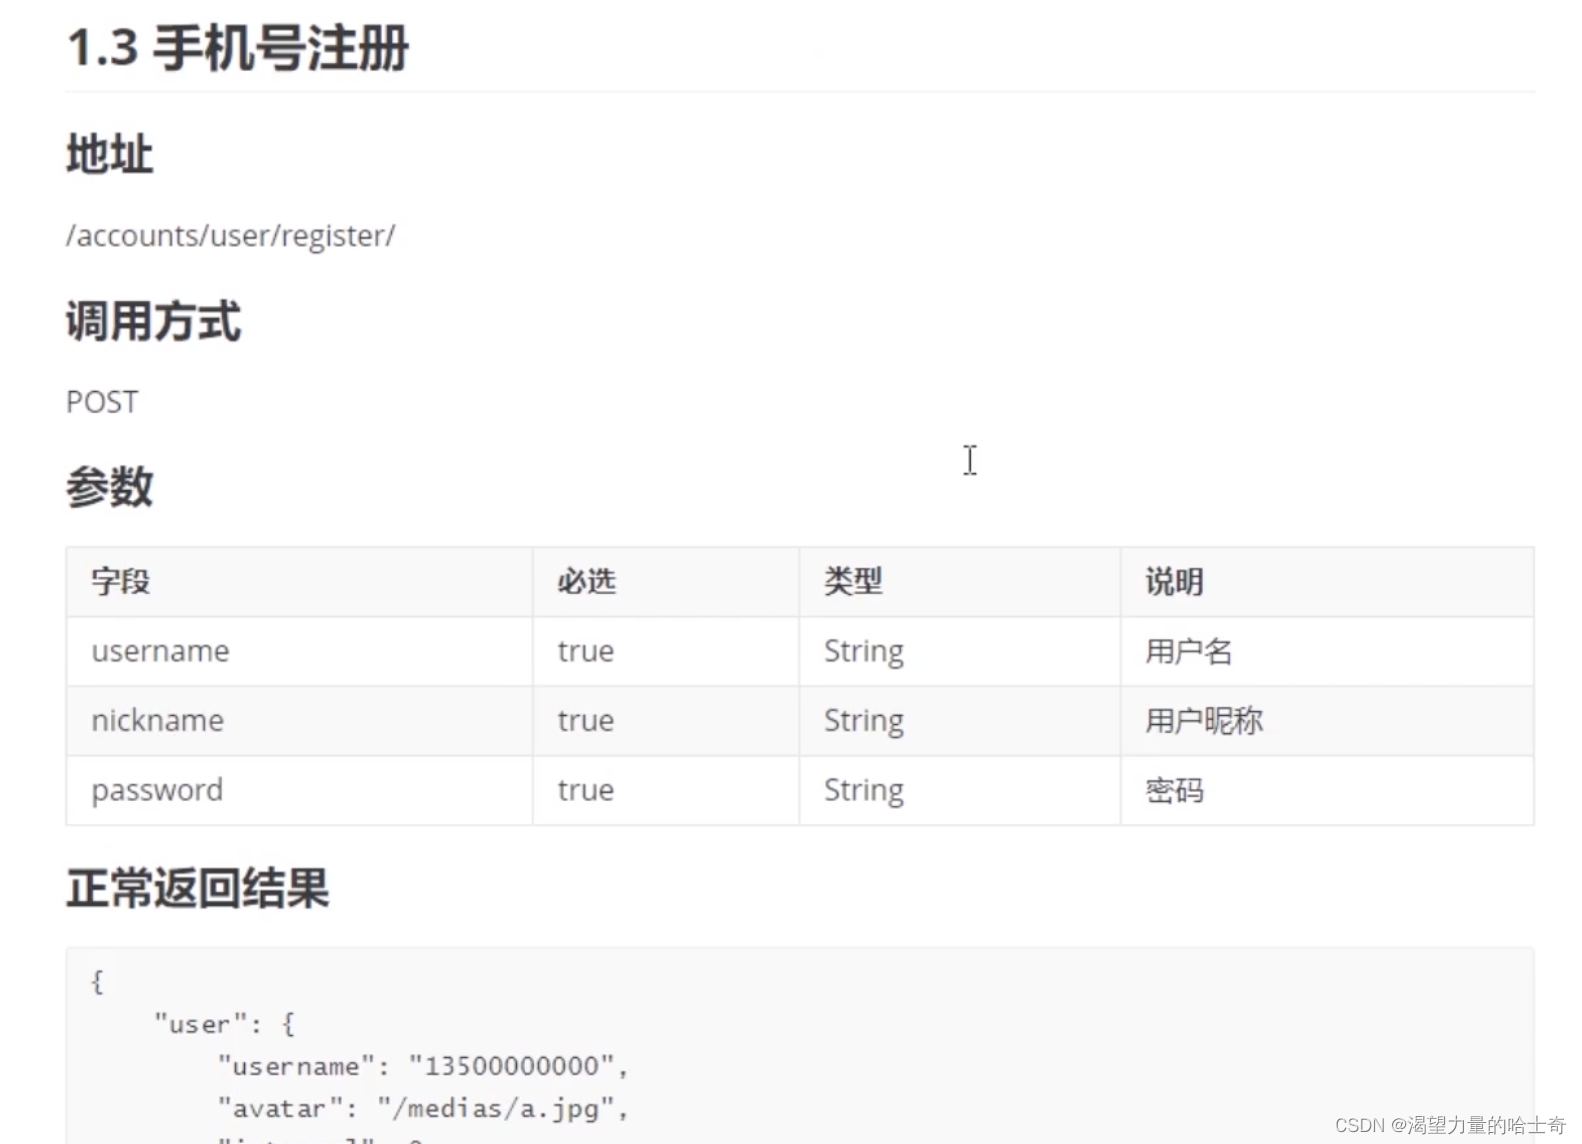This screenshot has height=1144, width=1582.
Task: Click 'true' in the username row
Action: (x=586, y=651)
